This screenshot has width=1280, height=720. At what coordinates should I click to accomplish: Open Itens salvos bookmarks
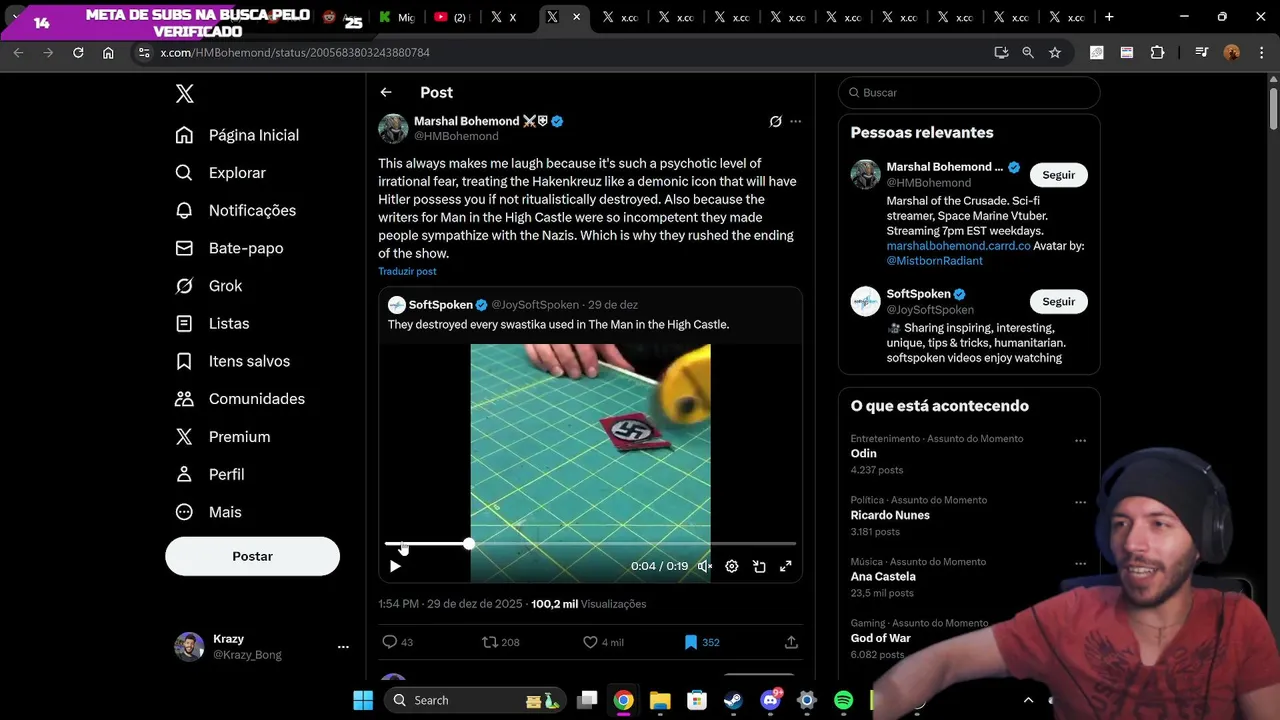coord(232,361)
